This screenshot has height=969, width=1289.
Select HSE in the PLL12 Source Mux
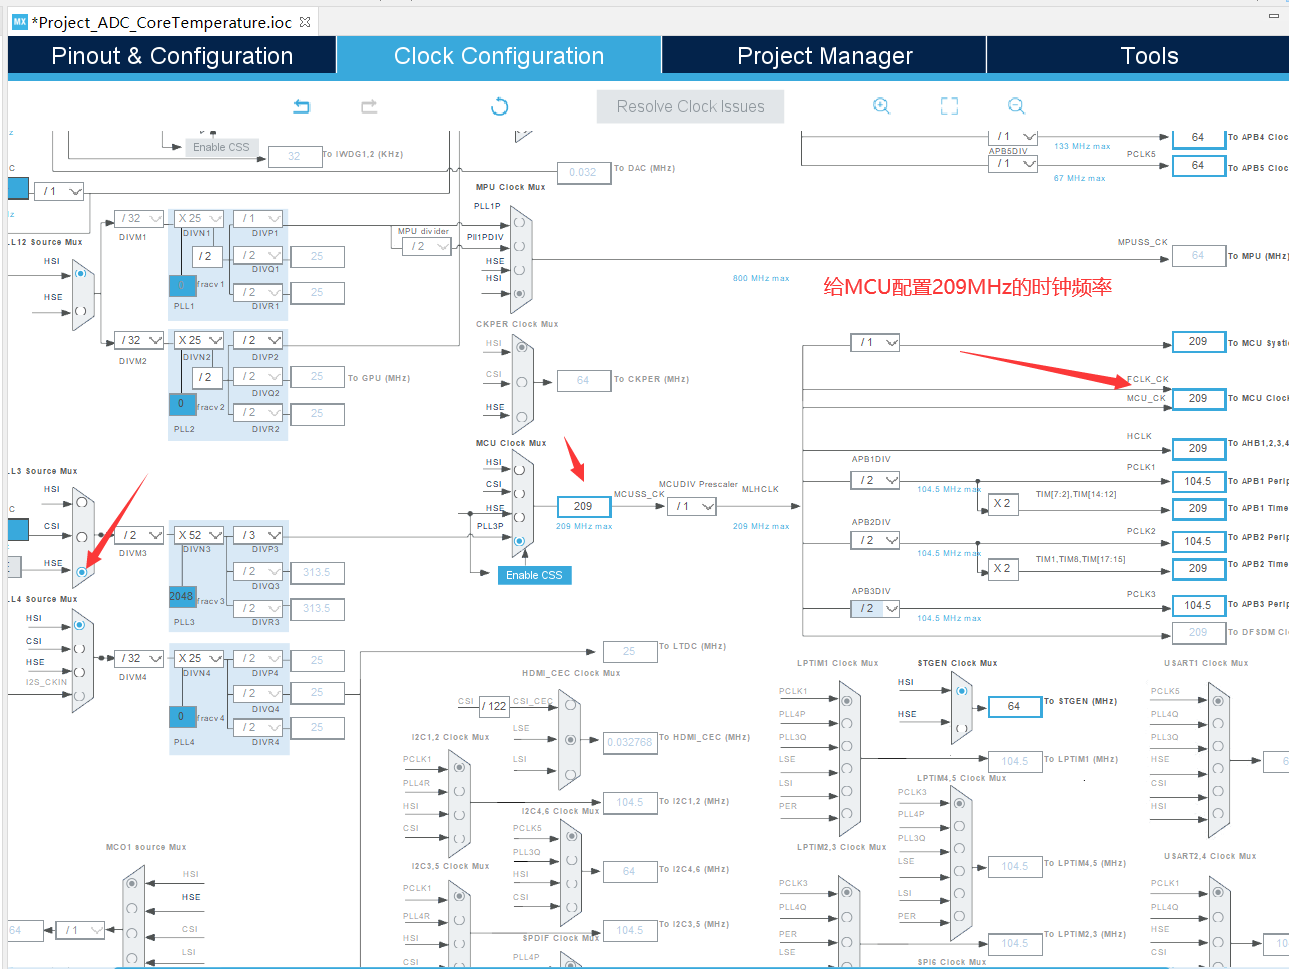[x=80, y=310]
